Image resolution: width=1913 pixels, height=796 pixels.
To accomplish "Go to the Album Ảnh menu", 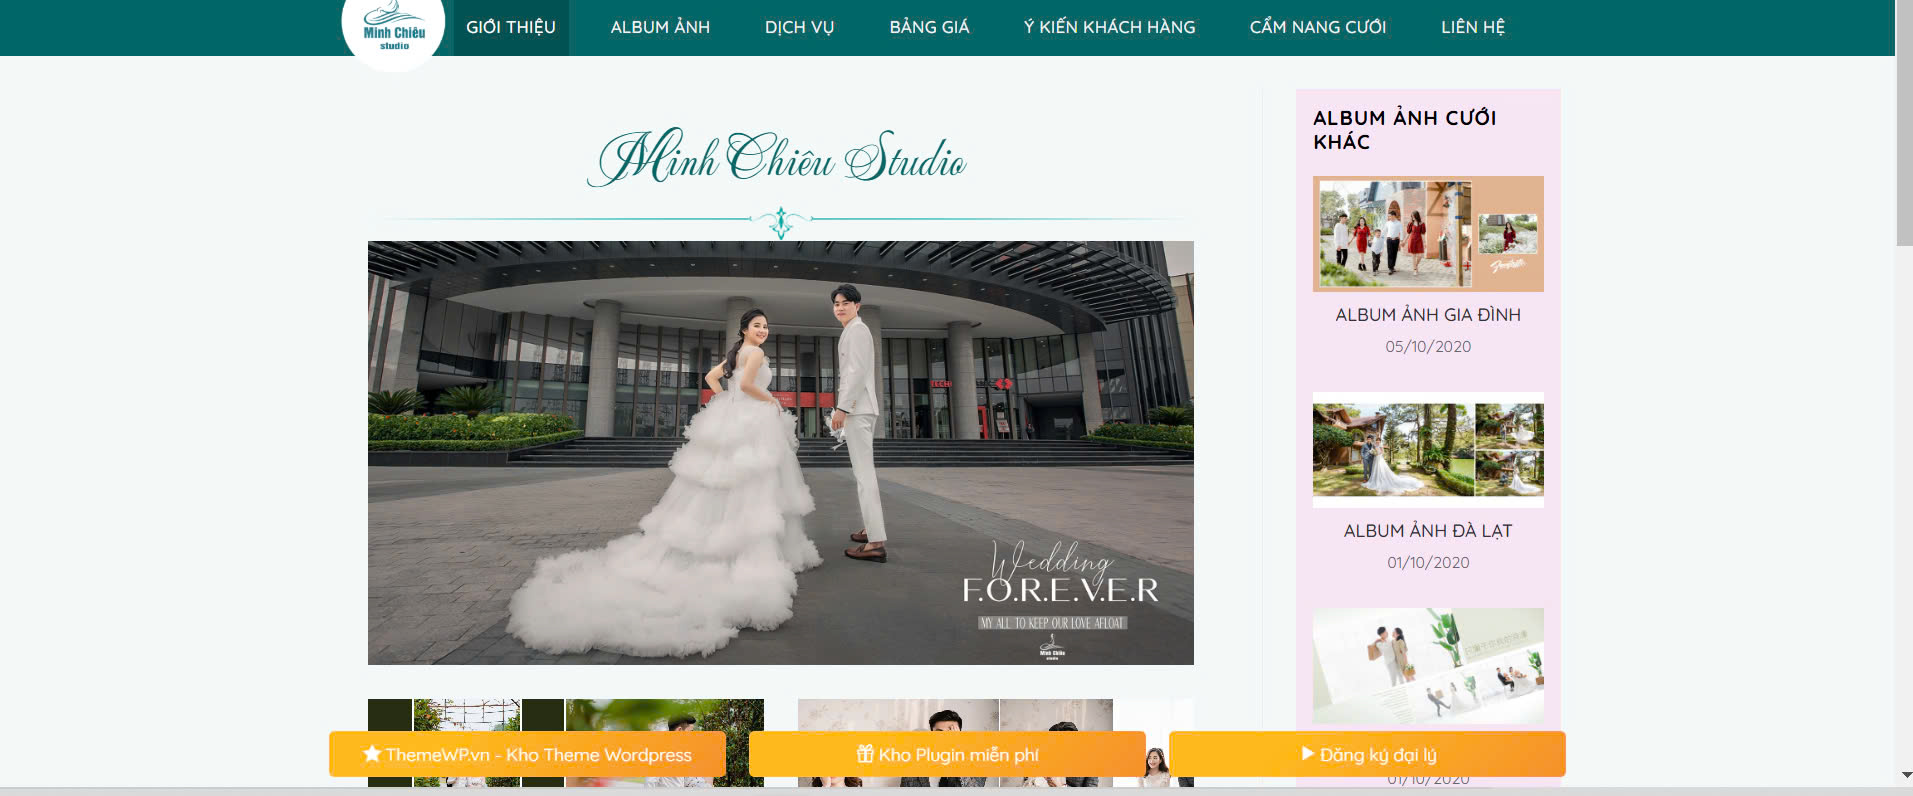I will tap(660, 27).
